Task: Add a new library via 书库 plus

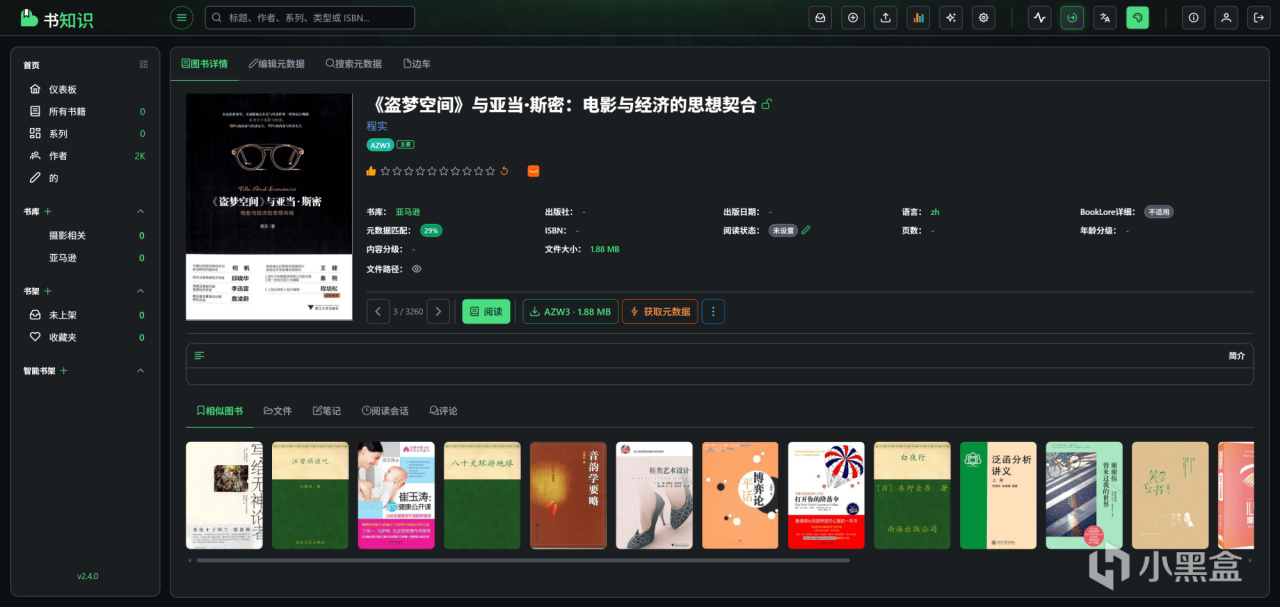Action: point(48,211)
